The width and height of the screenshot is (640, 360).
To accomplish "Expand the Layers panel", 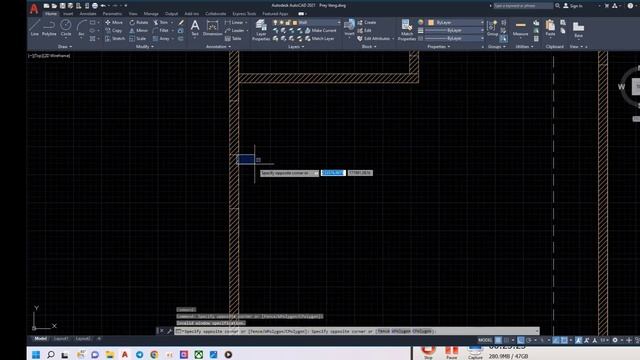I will pyautogui.click(x=296, y=47).
